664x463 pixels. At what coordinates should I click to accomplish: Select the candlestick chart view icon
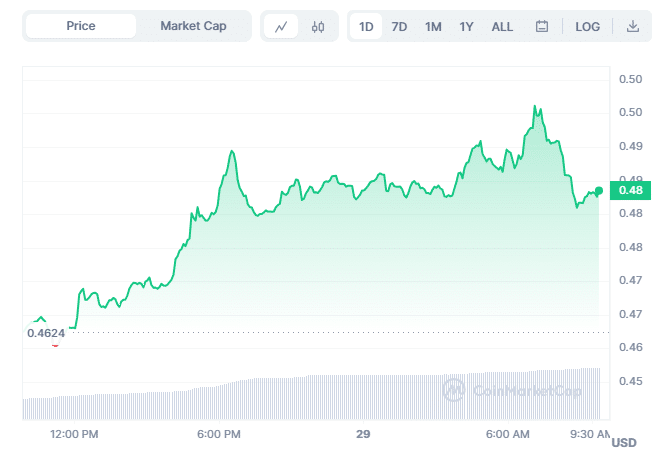318,27
